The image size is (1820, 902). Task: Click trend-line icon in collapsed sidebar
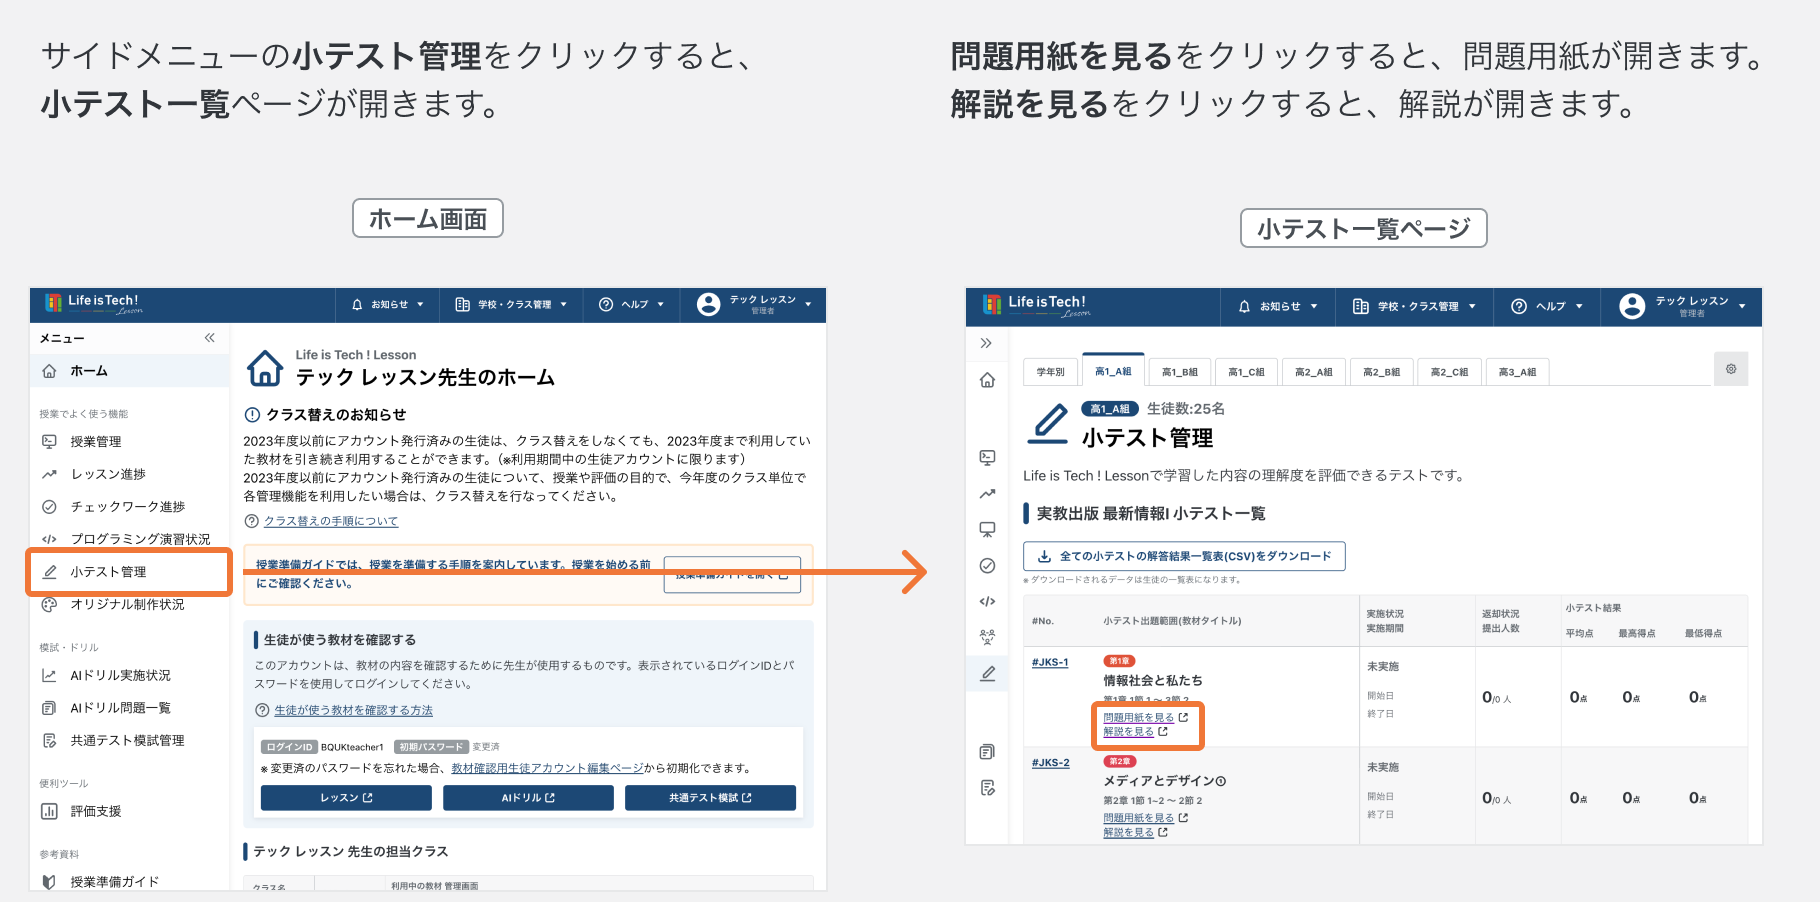(987, 493)
